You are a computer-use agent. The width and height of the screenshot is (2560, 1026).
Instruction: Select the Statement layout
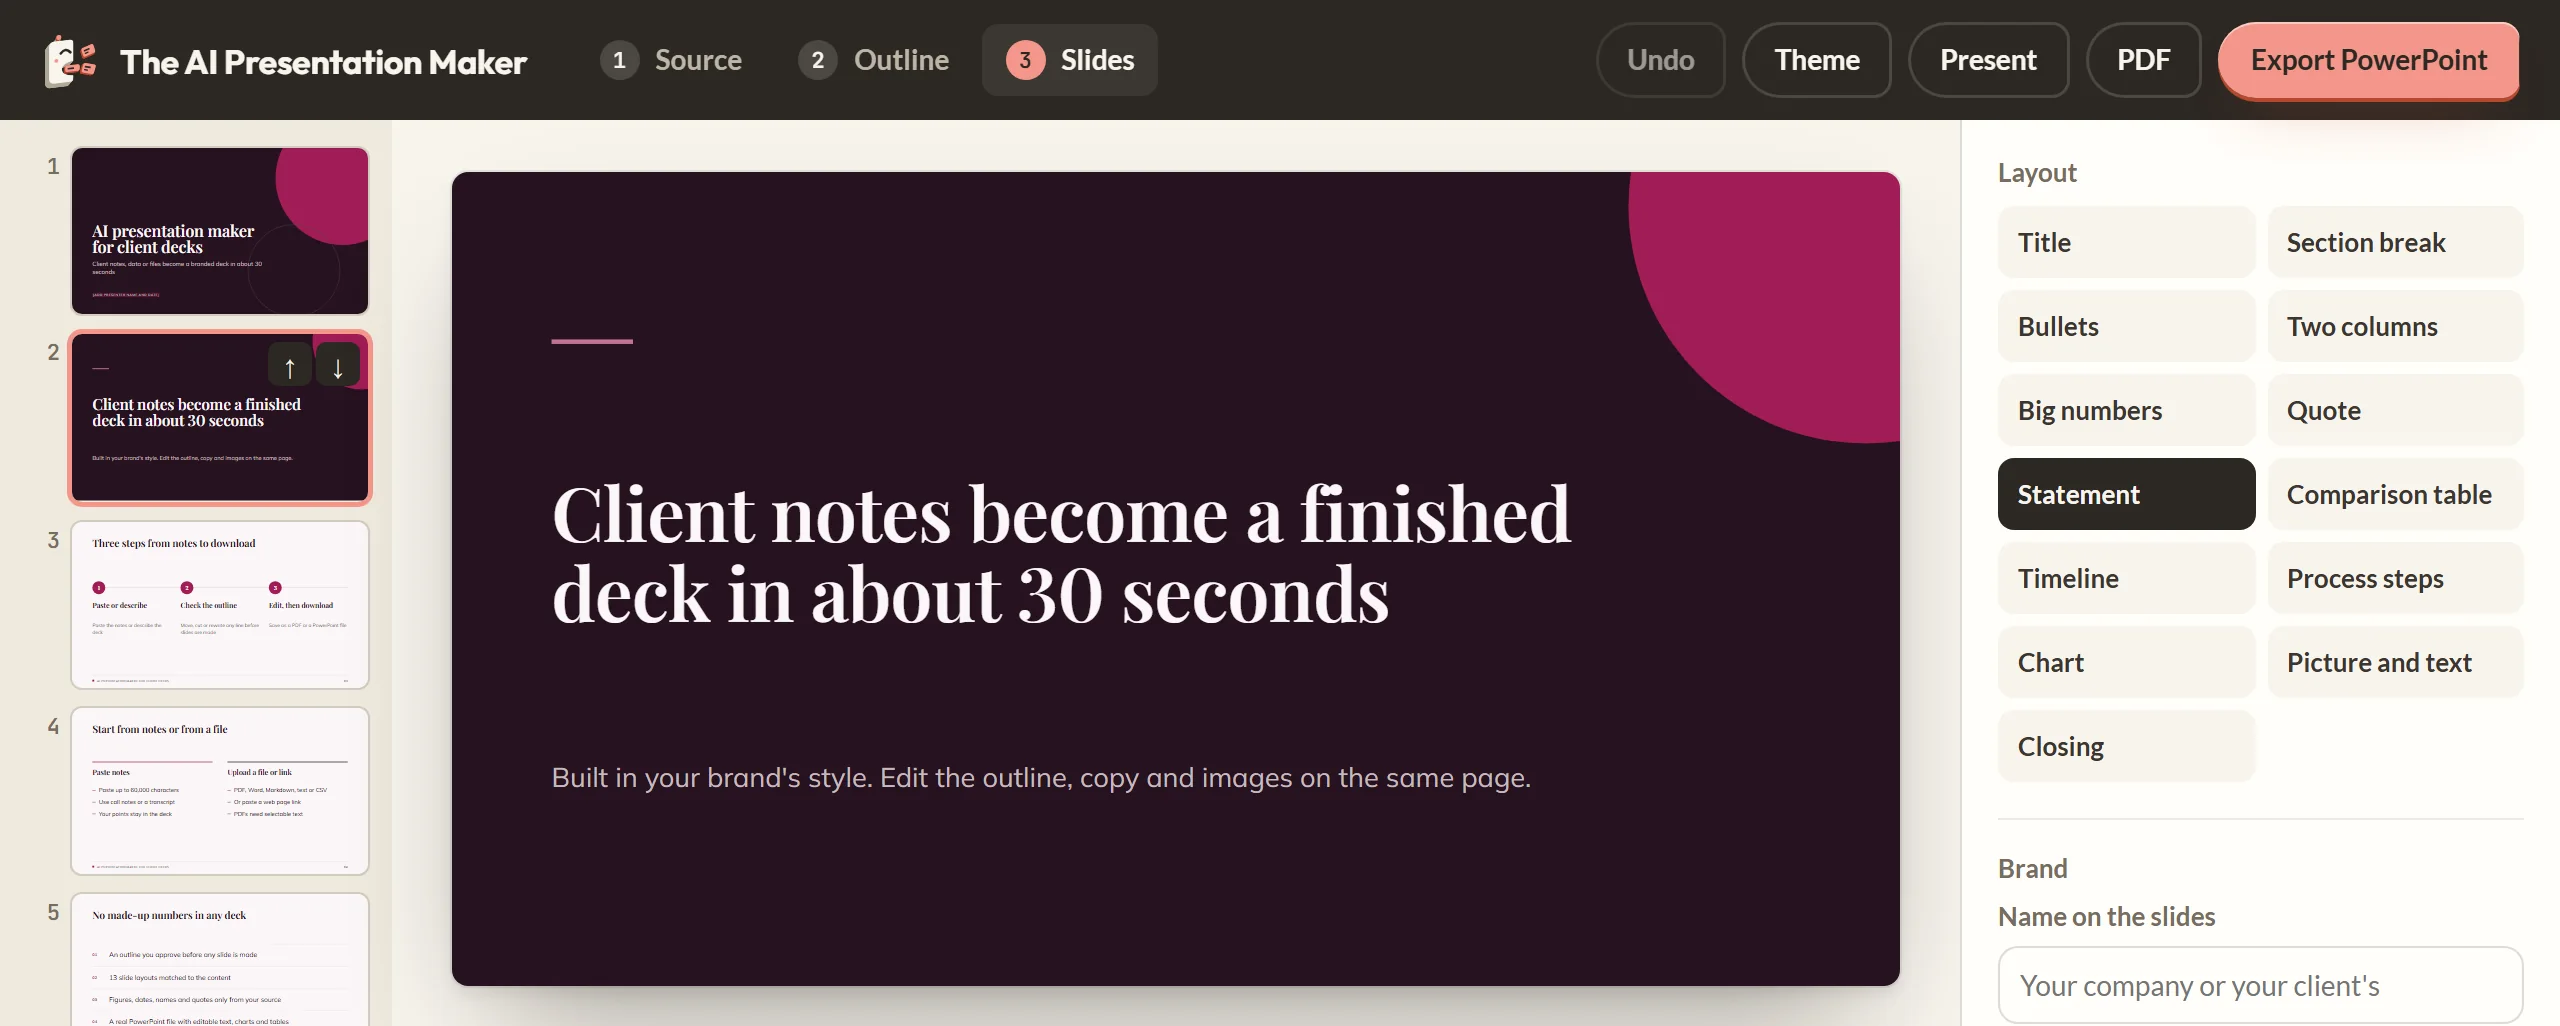2126,494
